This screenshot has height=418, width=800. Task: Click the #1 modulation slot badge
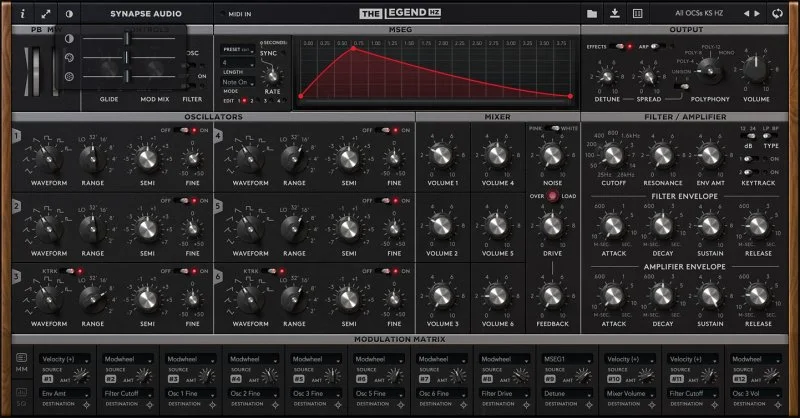(47, 379)
